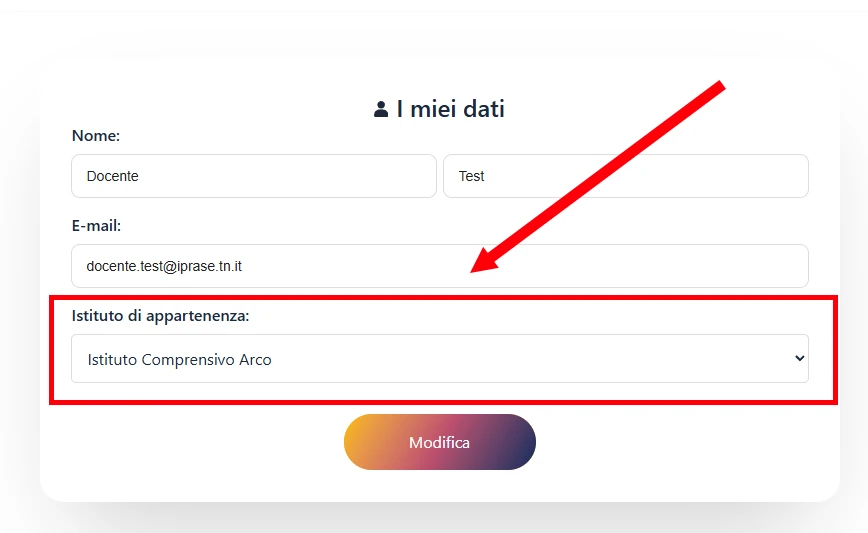
Task: Select the E-mail input field
Action: click(x=439, y=266)
